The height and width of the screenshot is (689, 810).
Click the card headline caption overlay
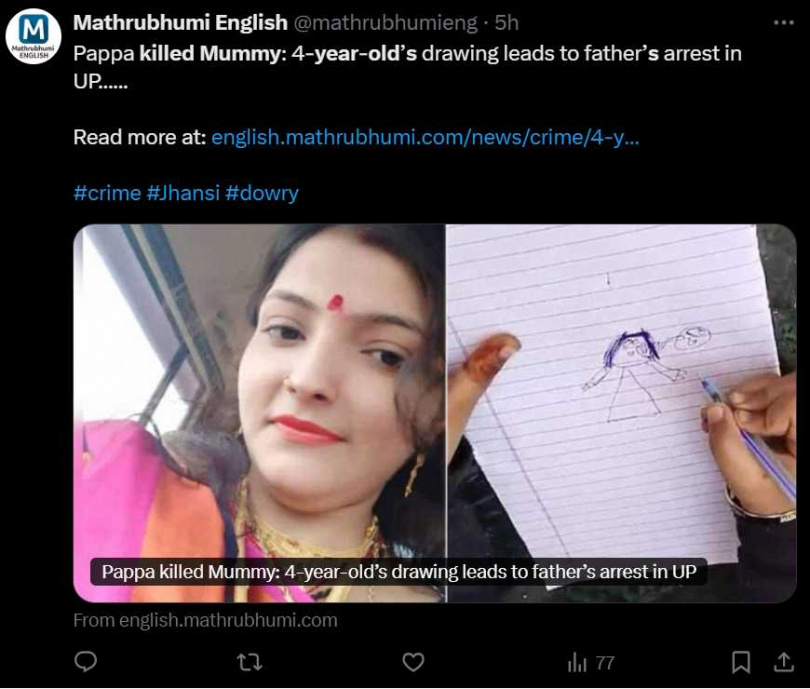pyautogui.click(x=399, y=572)
